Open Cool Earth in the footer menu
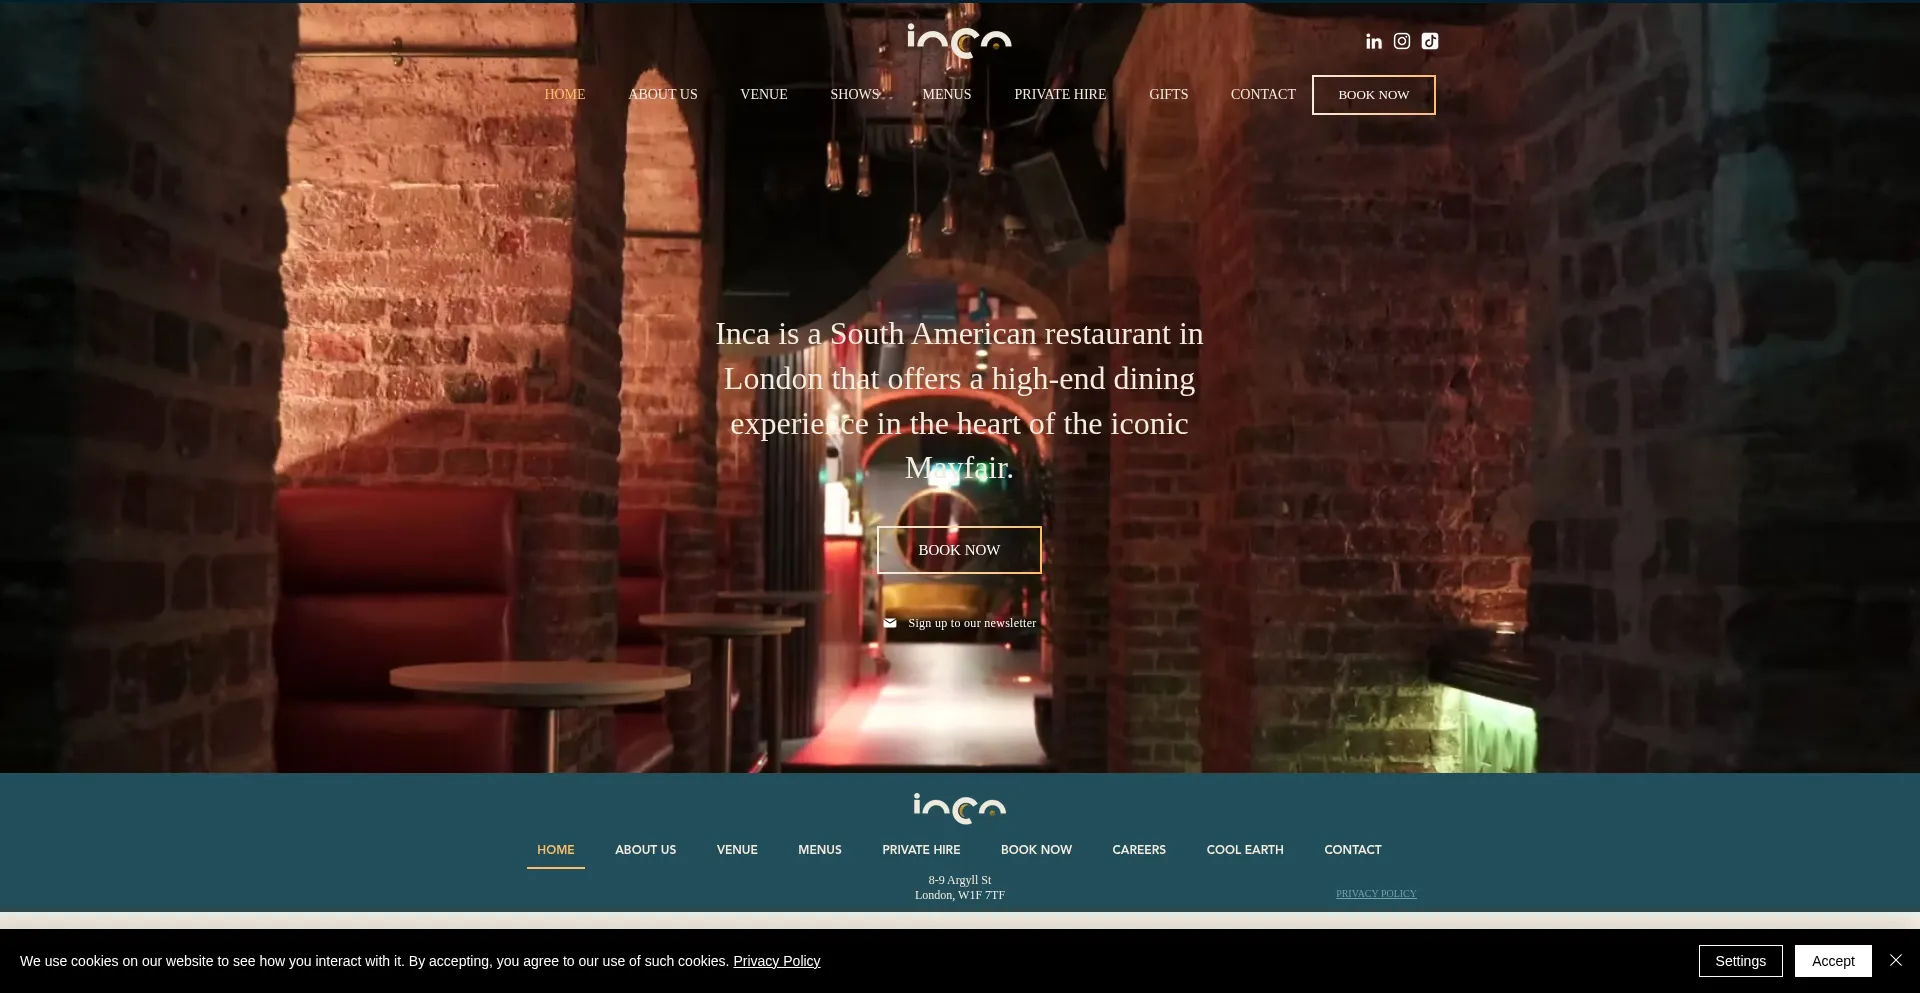This screenshot has width=1920, height=993. (1244, 850)
